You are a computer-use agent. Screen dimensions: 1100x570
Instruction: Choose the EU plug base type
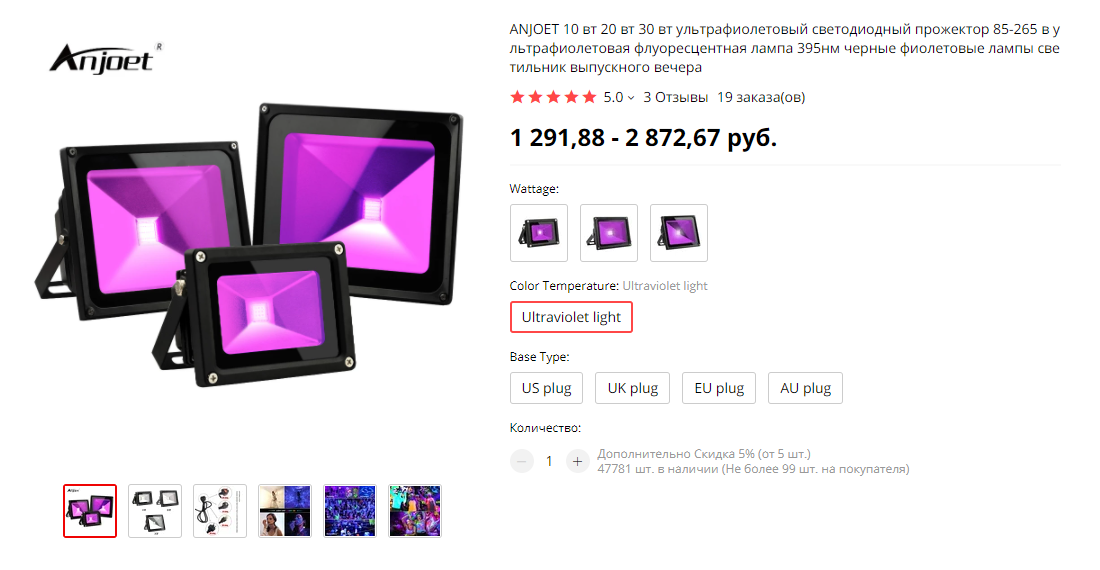pyautogui.click(x=719, y=388)
